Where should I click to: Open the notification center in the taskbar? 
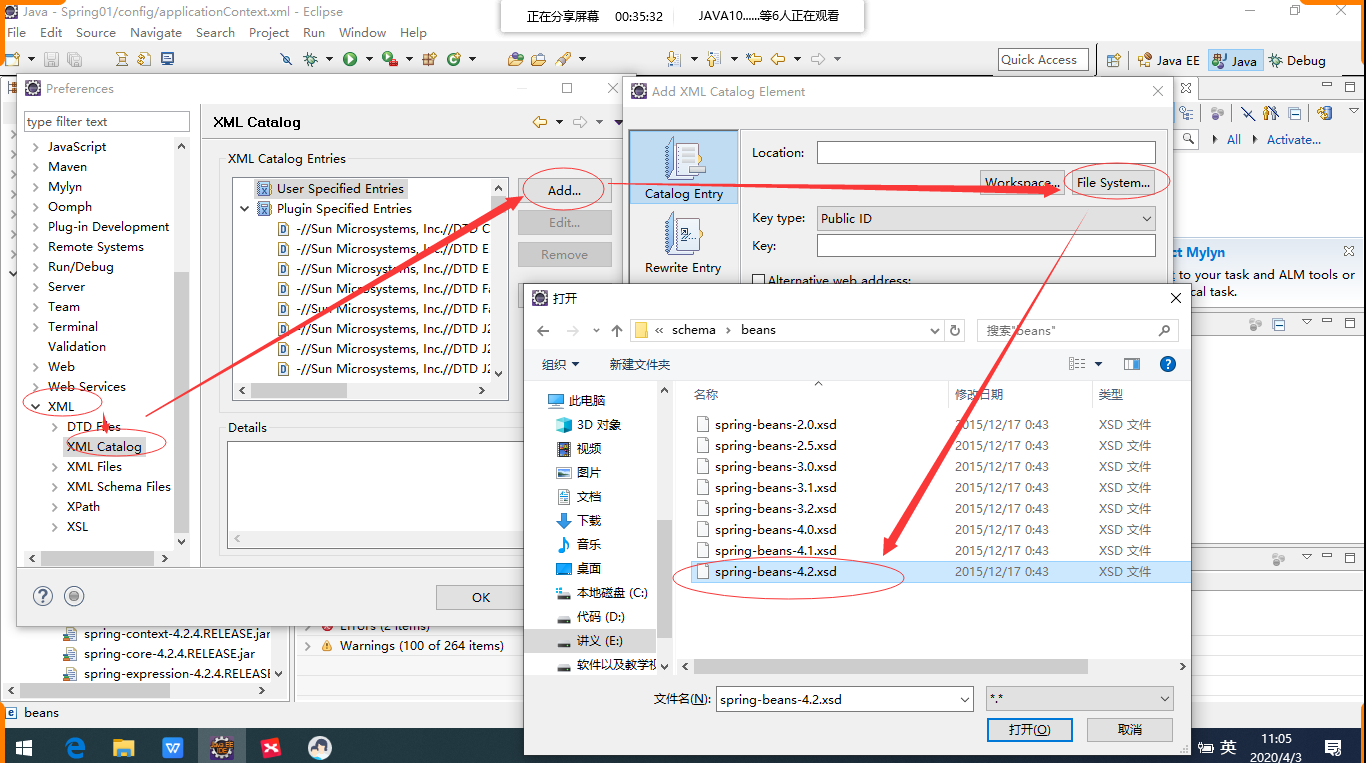(x=1333, y=747)
